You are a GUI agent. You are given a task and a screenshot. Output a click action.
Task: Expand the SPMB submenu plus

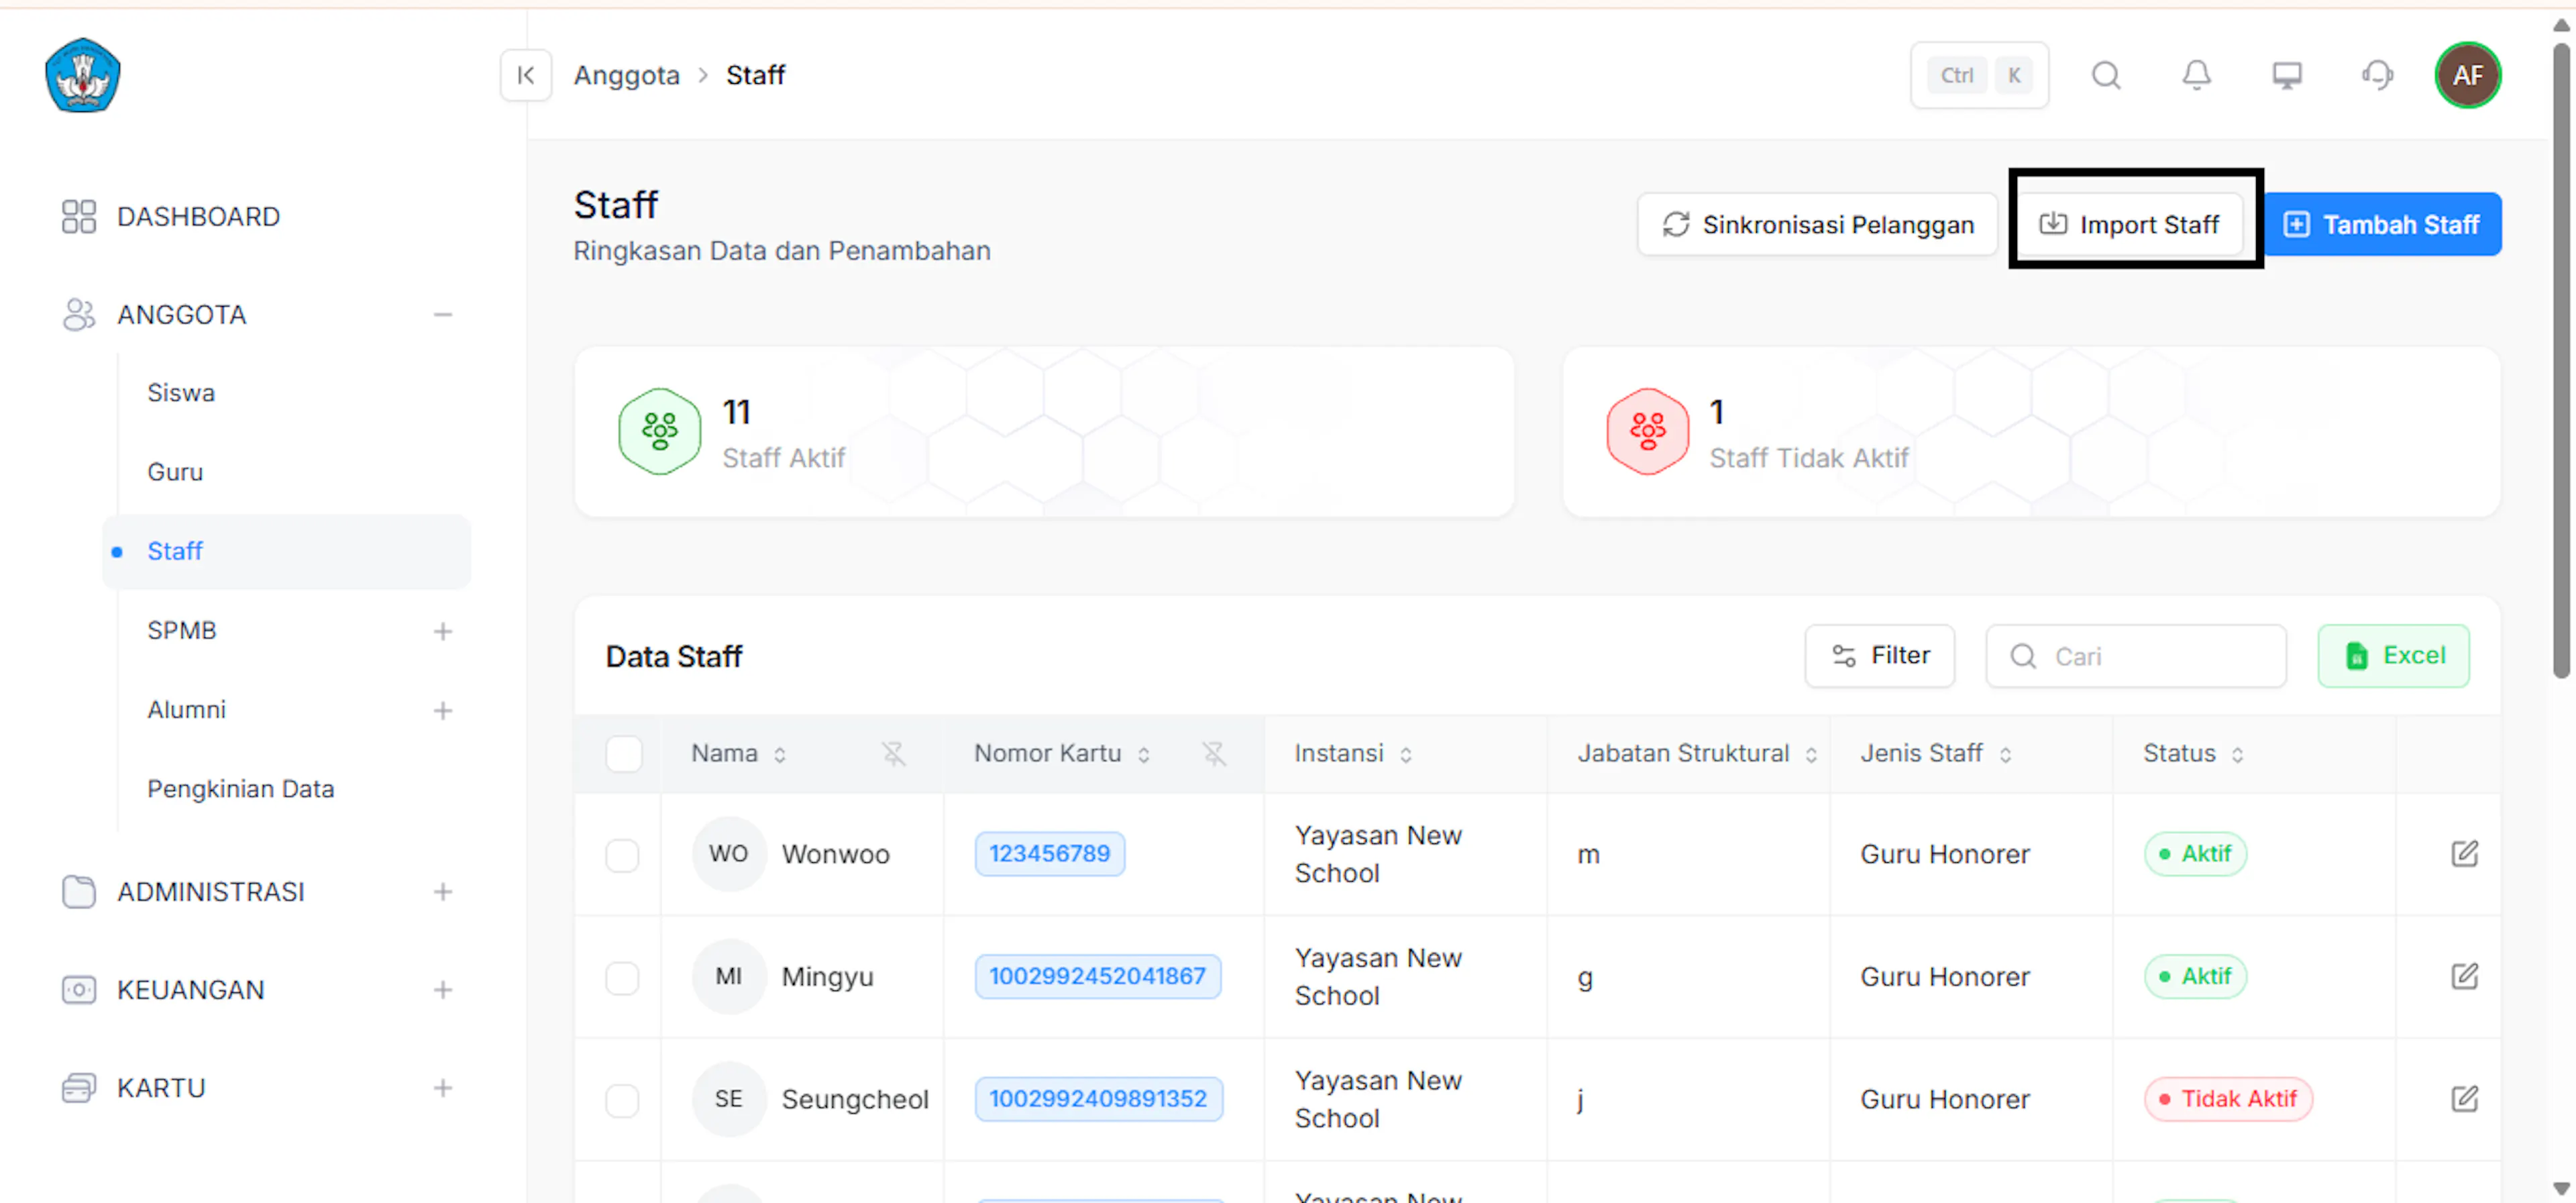point(443,632)
